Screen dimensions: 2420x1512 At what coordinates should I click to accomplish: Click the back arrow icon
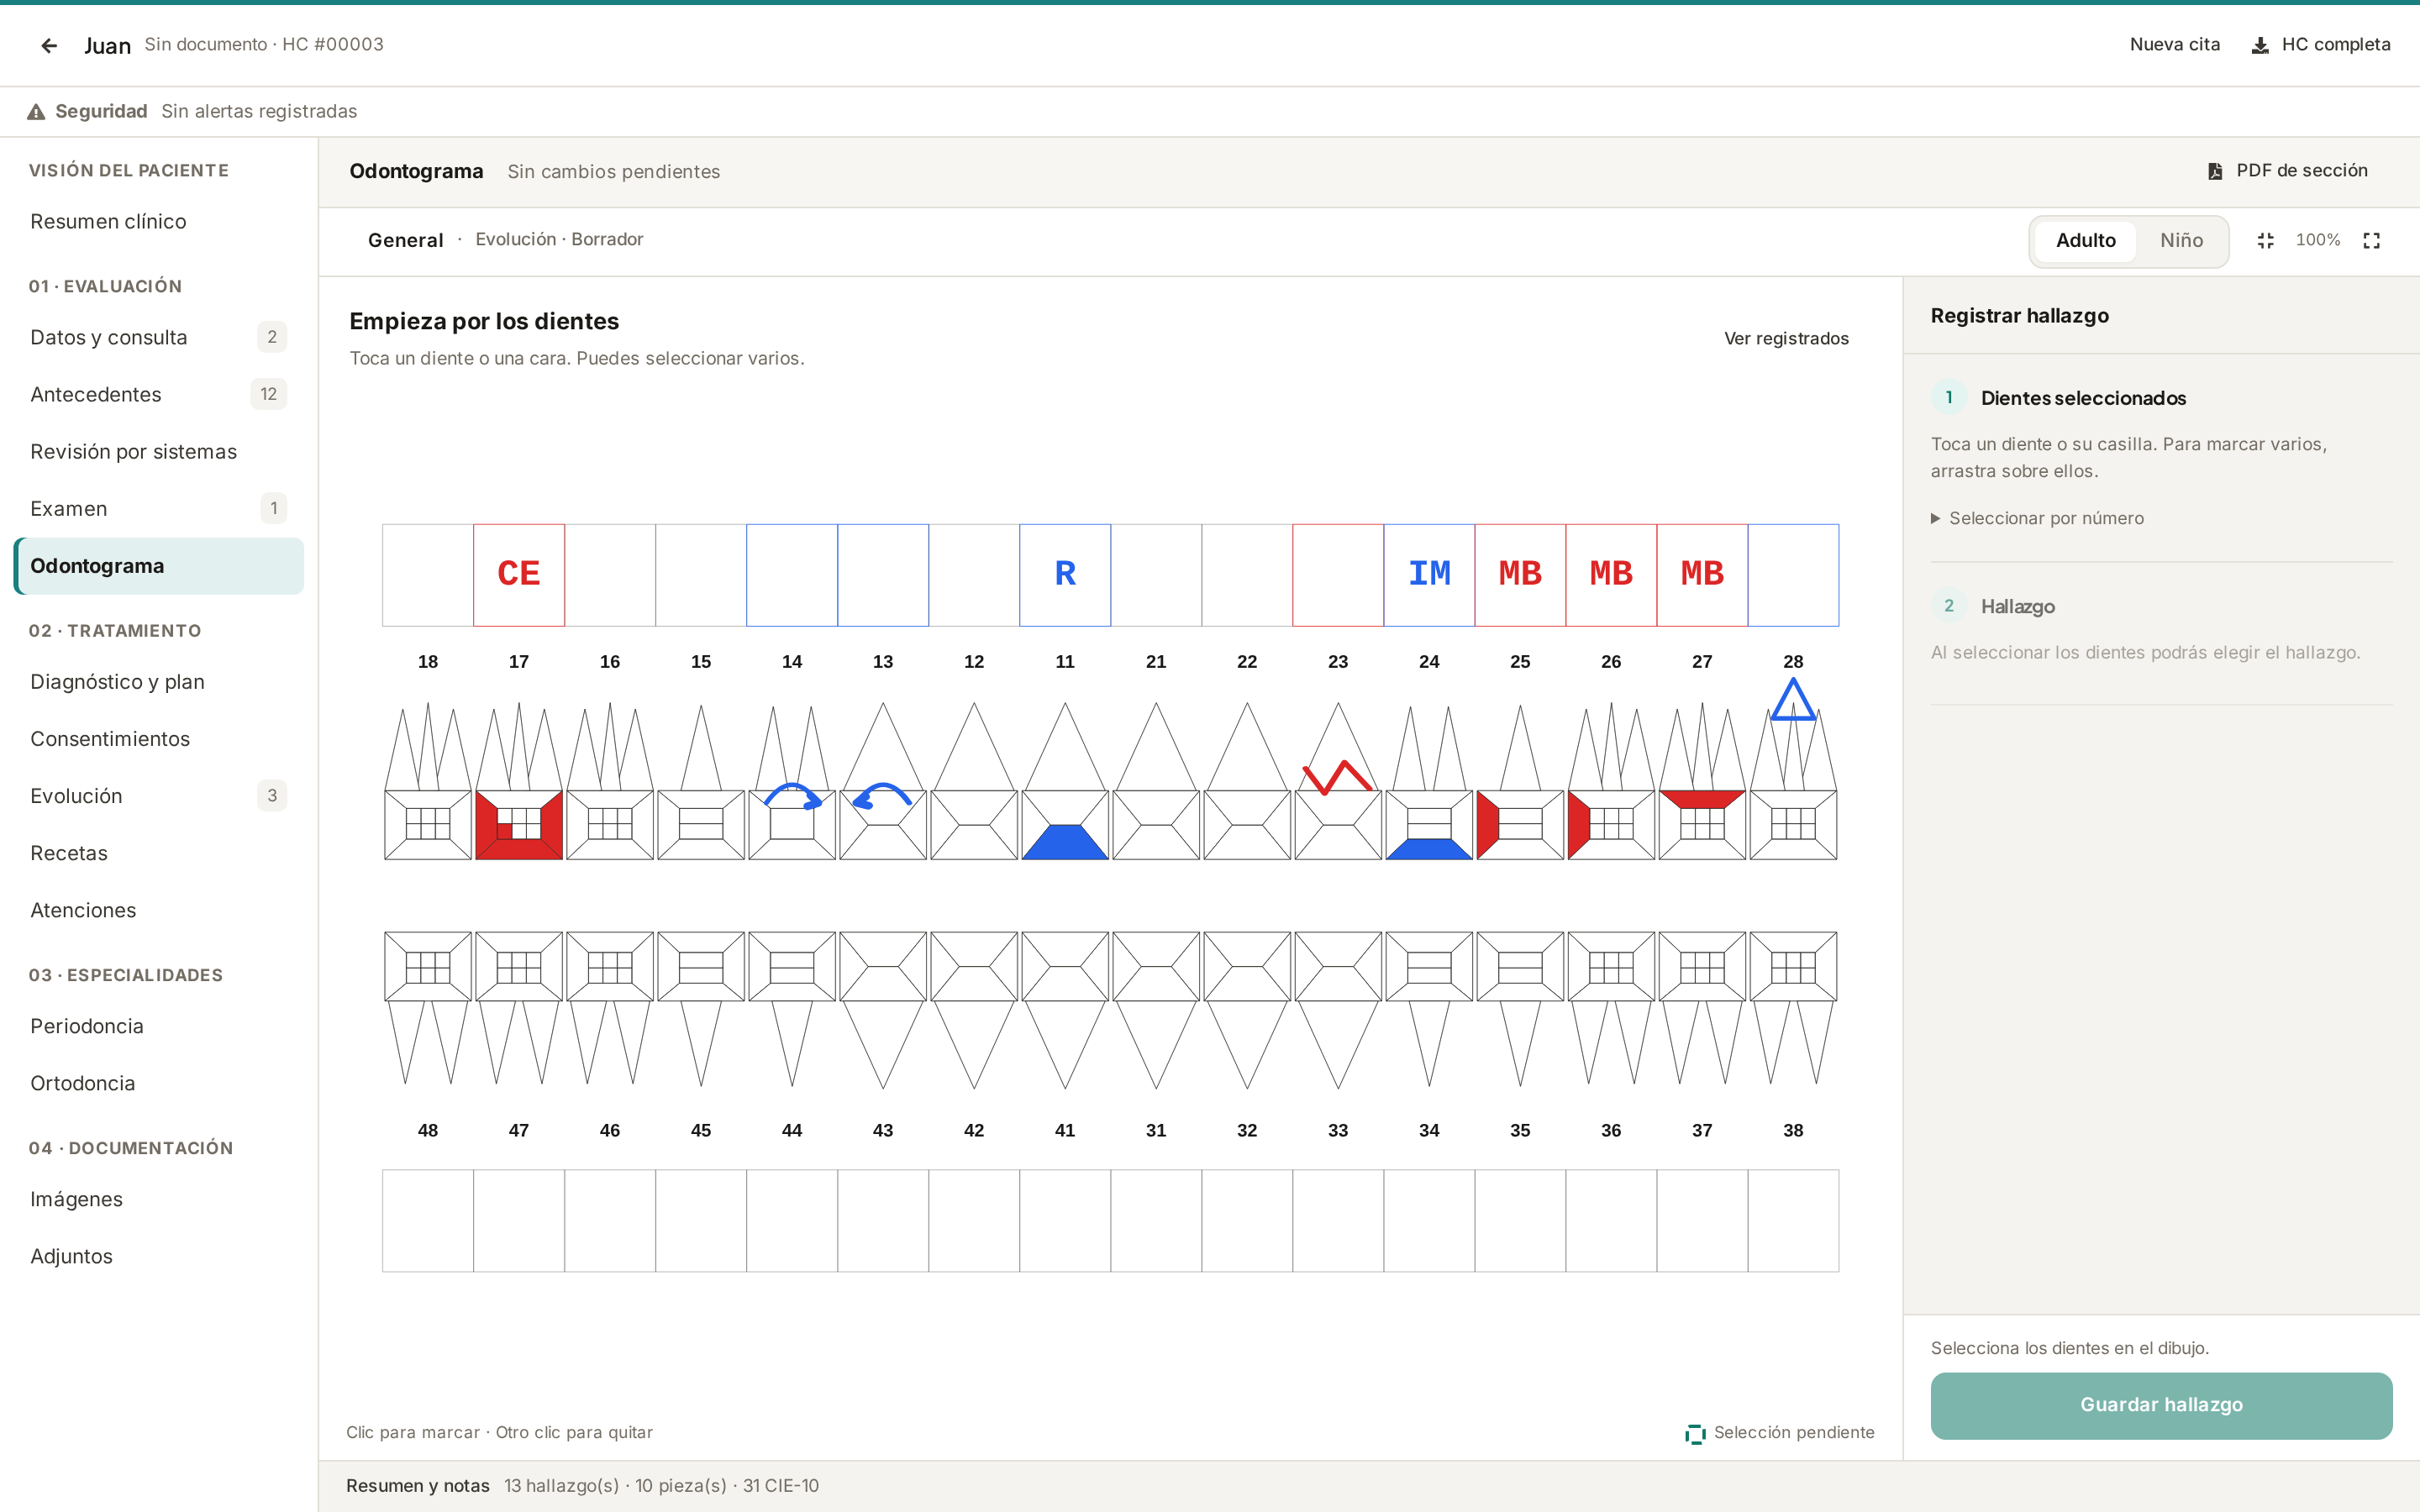coord(49,46)
